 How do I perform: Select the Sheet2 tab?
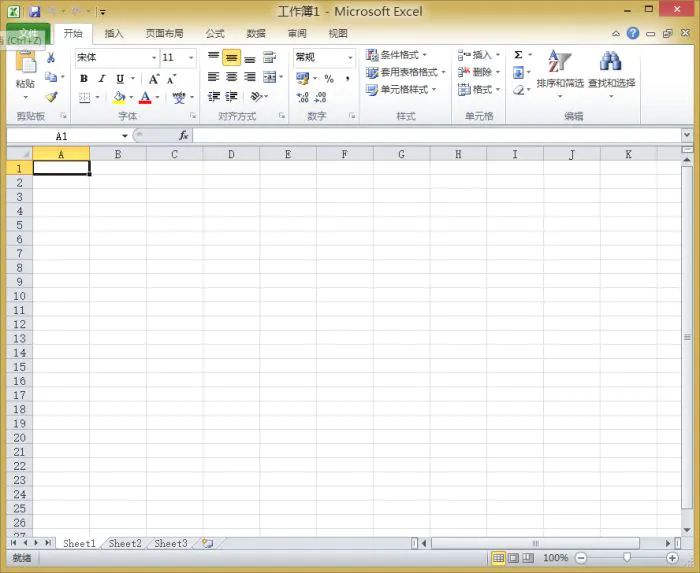(125, 543)
